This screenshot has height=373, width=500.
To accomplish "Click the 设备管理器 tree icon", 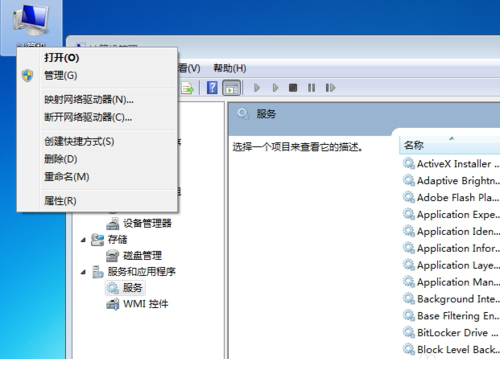I will pyautogui.click(x=113, y=223).
